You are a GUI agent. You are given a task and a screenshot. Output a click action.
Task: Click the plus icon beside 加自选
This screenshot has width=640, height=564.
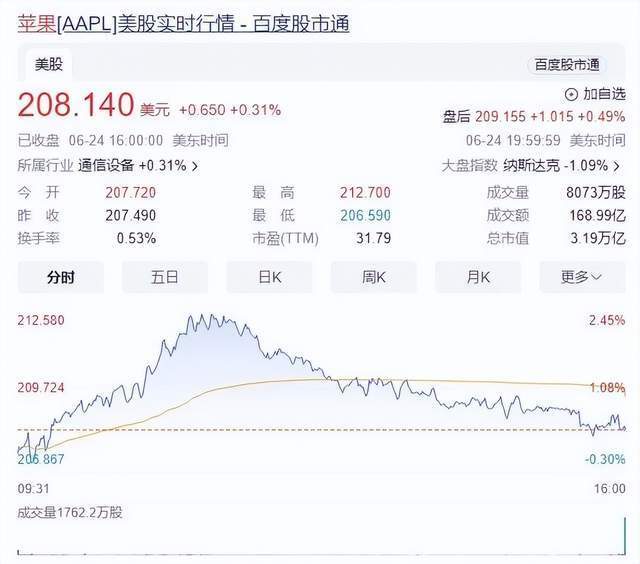[571, 94]
